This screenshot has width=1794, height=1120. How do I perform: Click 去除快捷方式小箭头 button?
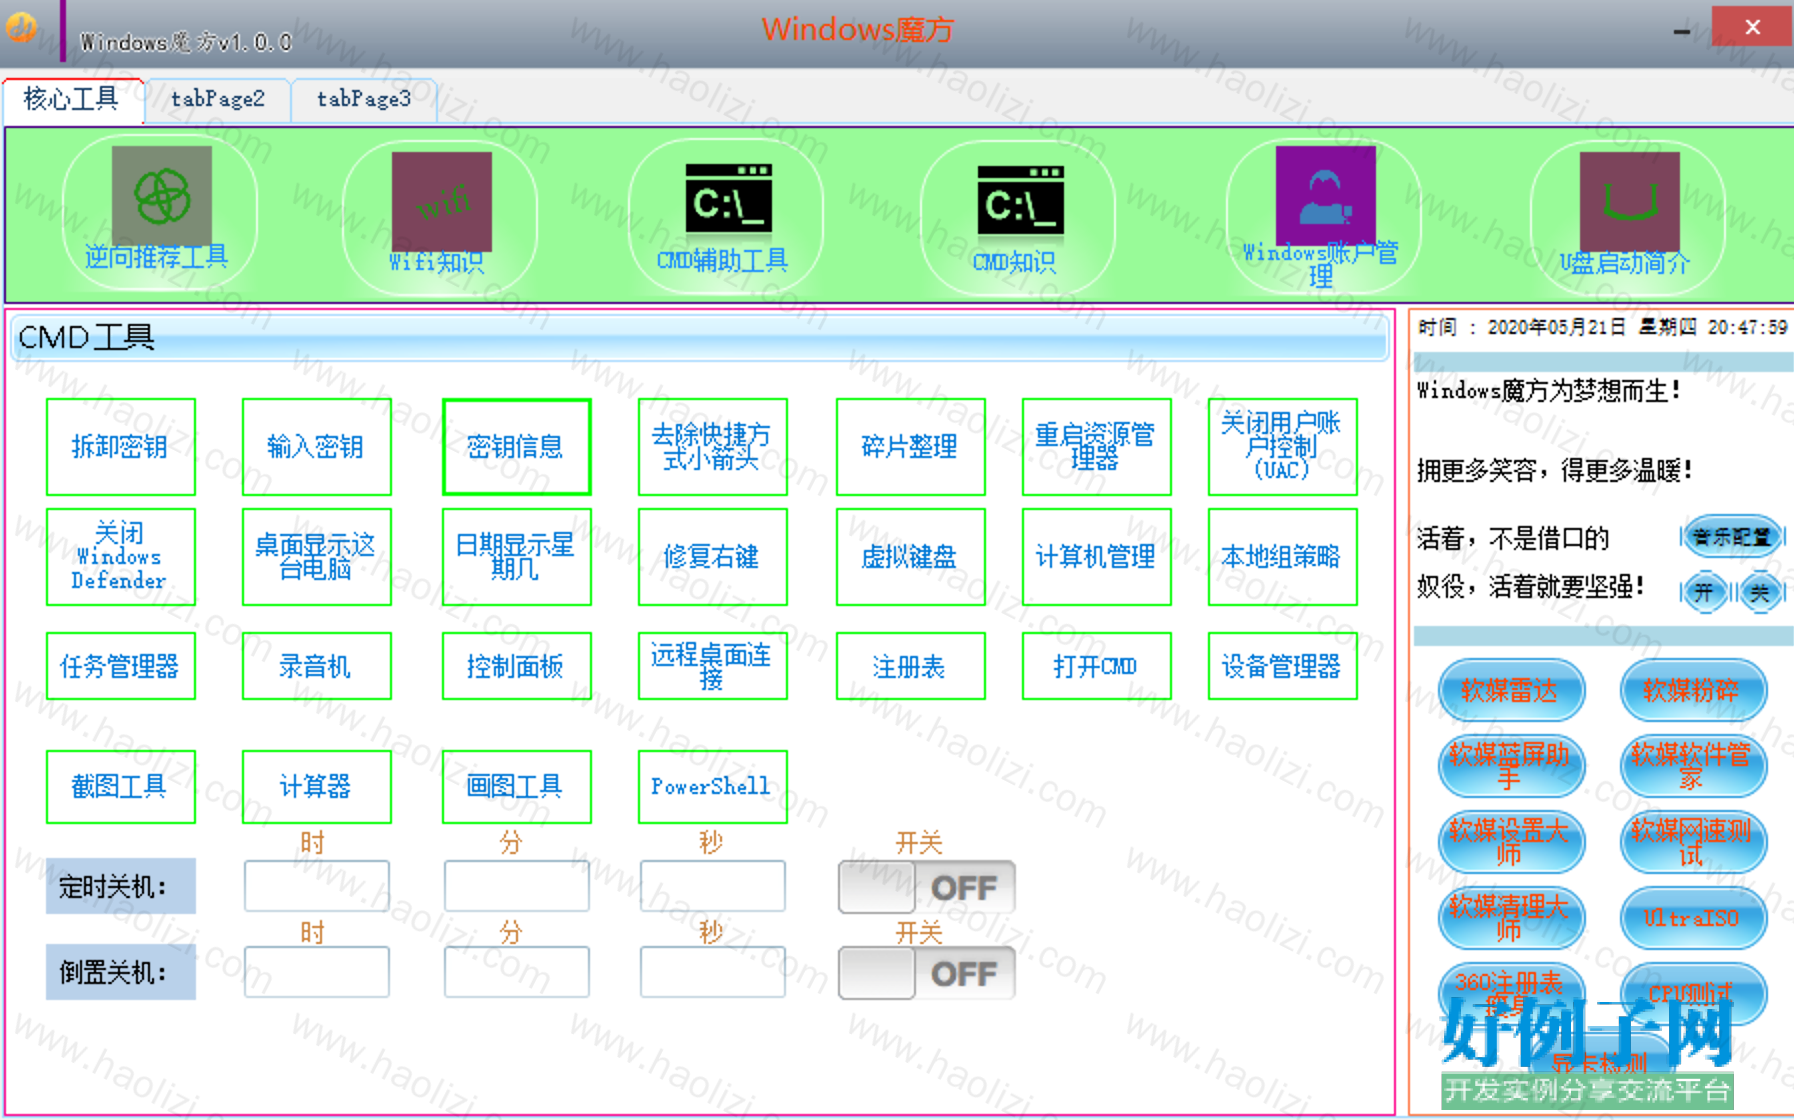pos(712,447)
